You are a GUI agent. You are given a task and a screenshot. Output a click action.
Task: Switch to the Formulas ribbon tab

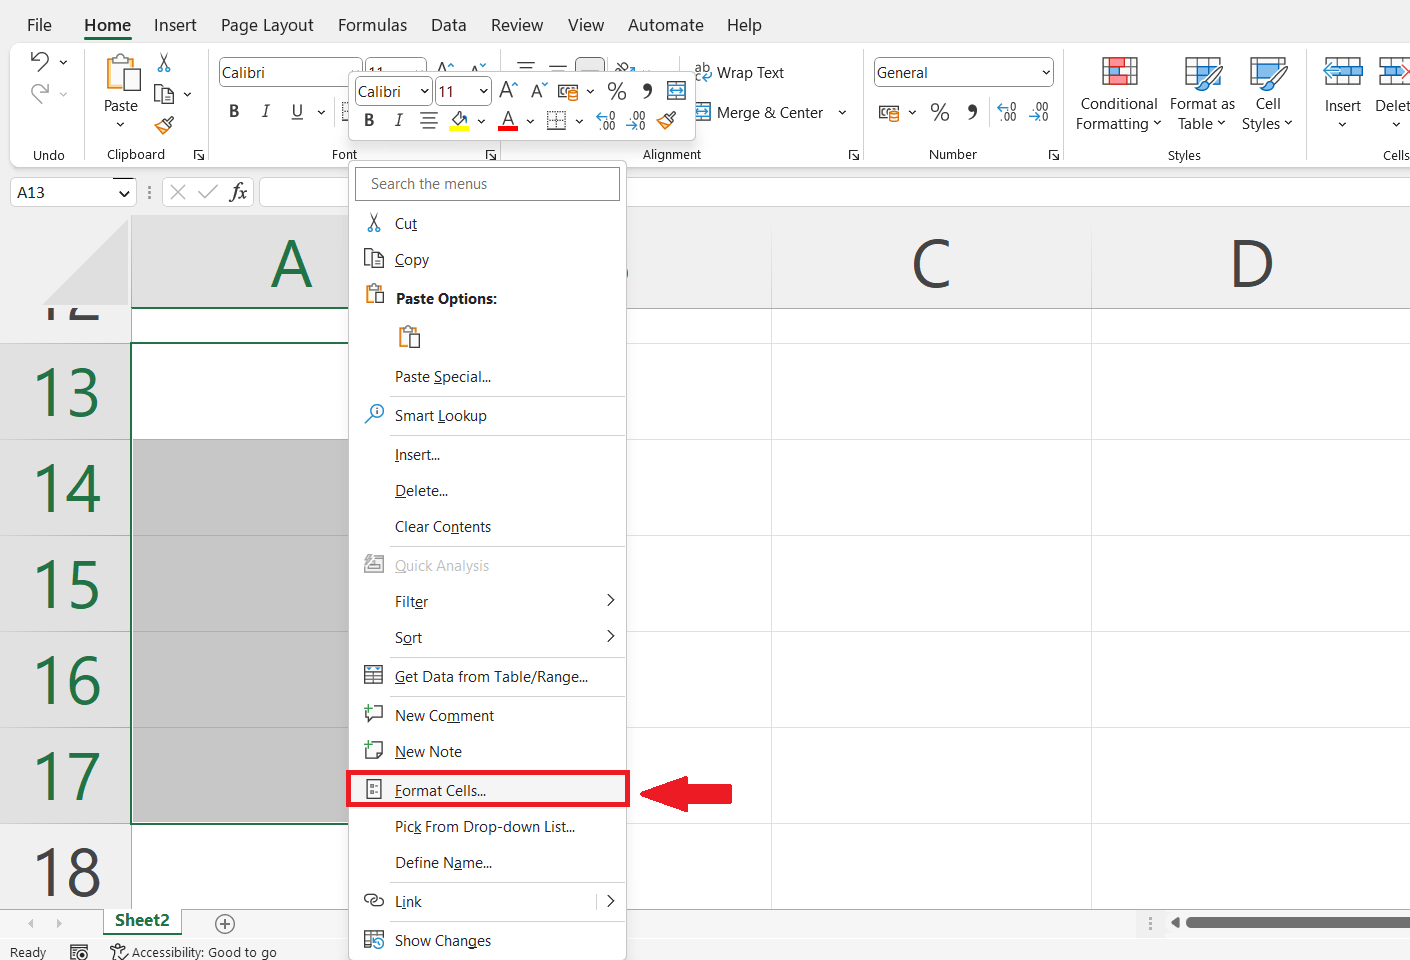[x=372, y=24]
